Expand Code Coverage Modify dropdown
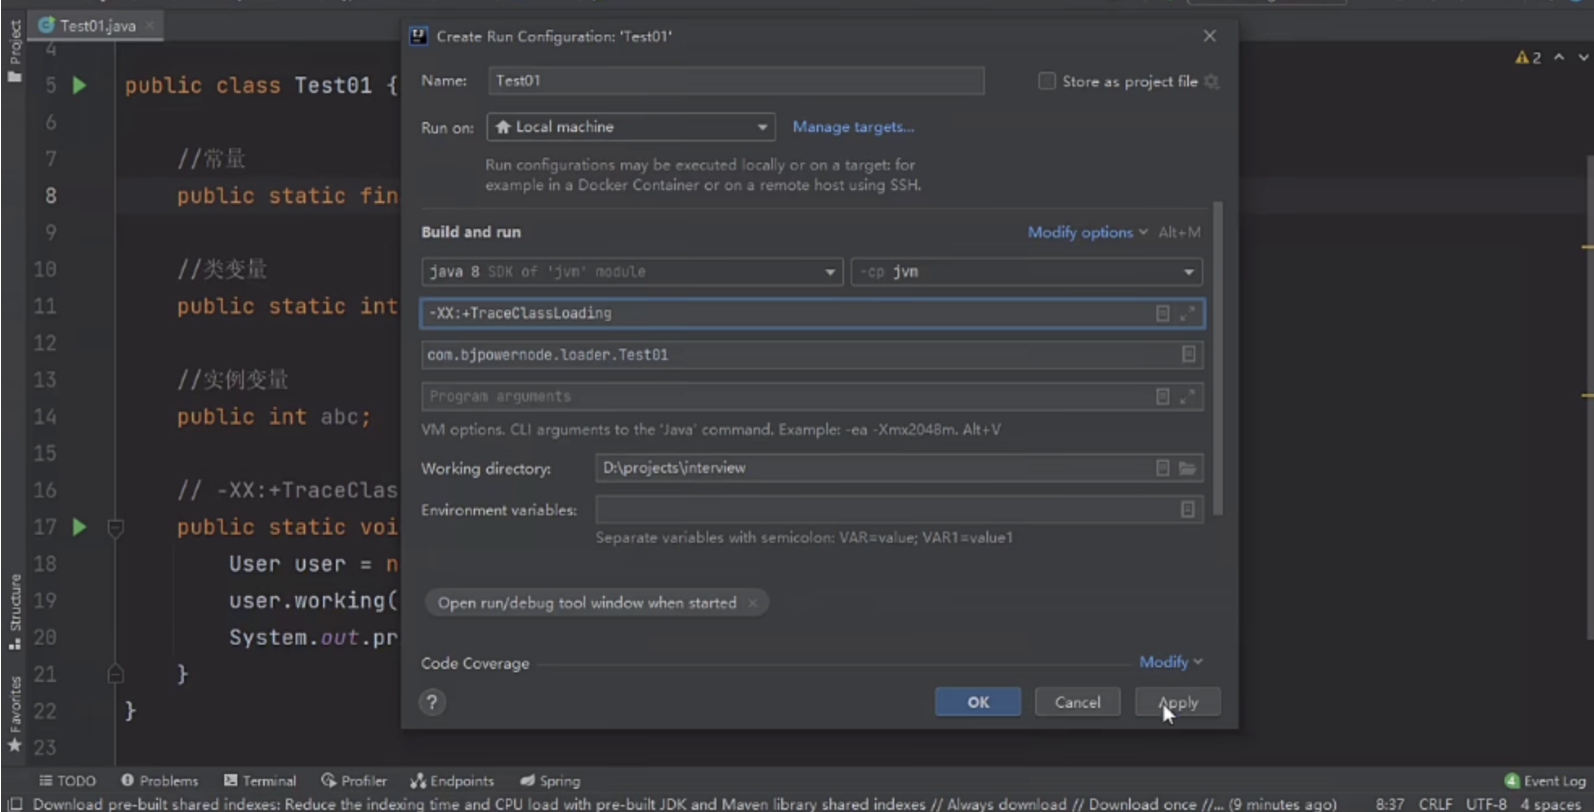Image resolution: width=1594 pixels, height=812 pixels. point(1171,662)
